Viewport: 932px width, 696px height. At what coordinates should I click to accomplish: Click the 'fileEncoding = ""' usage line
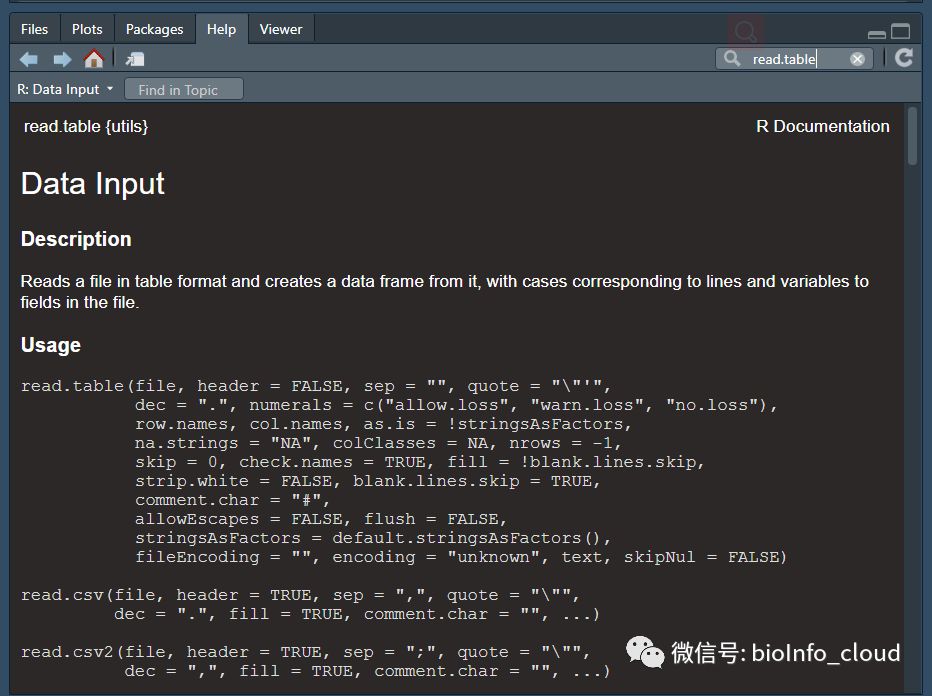pyautogui.click(x=461, y=557)
